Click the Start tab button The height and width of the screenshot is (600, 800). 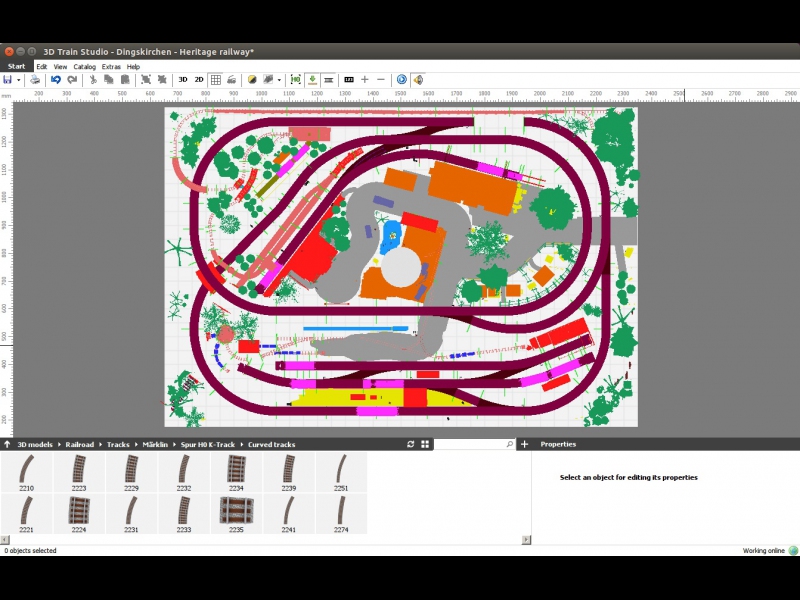[16, 66]
